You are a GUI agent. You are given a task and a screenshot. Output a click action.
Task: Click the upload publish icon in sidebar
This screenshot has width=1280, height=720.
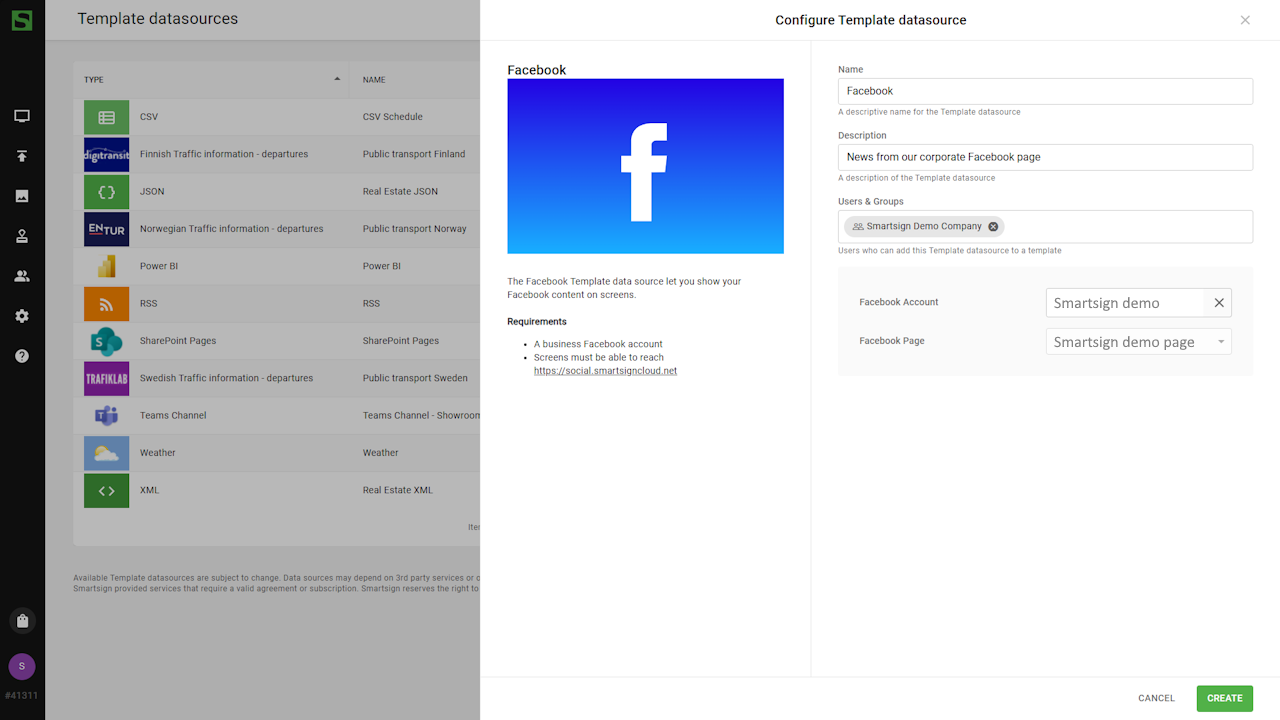coord(22,156)
